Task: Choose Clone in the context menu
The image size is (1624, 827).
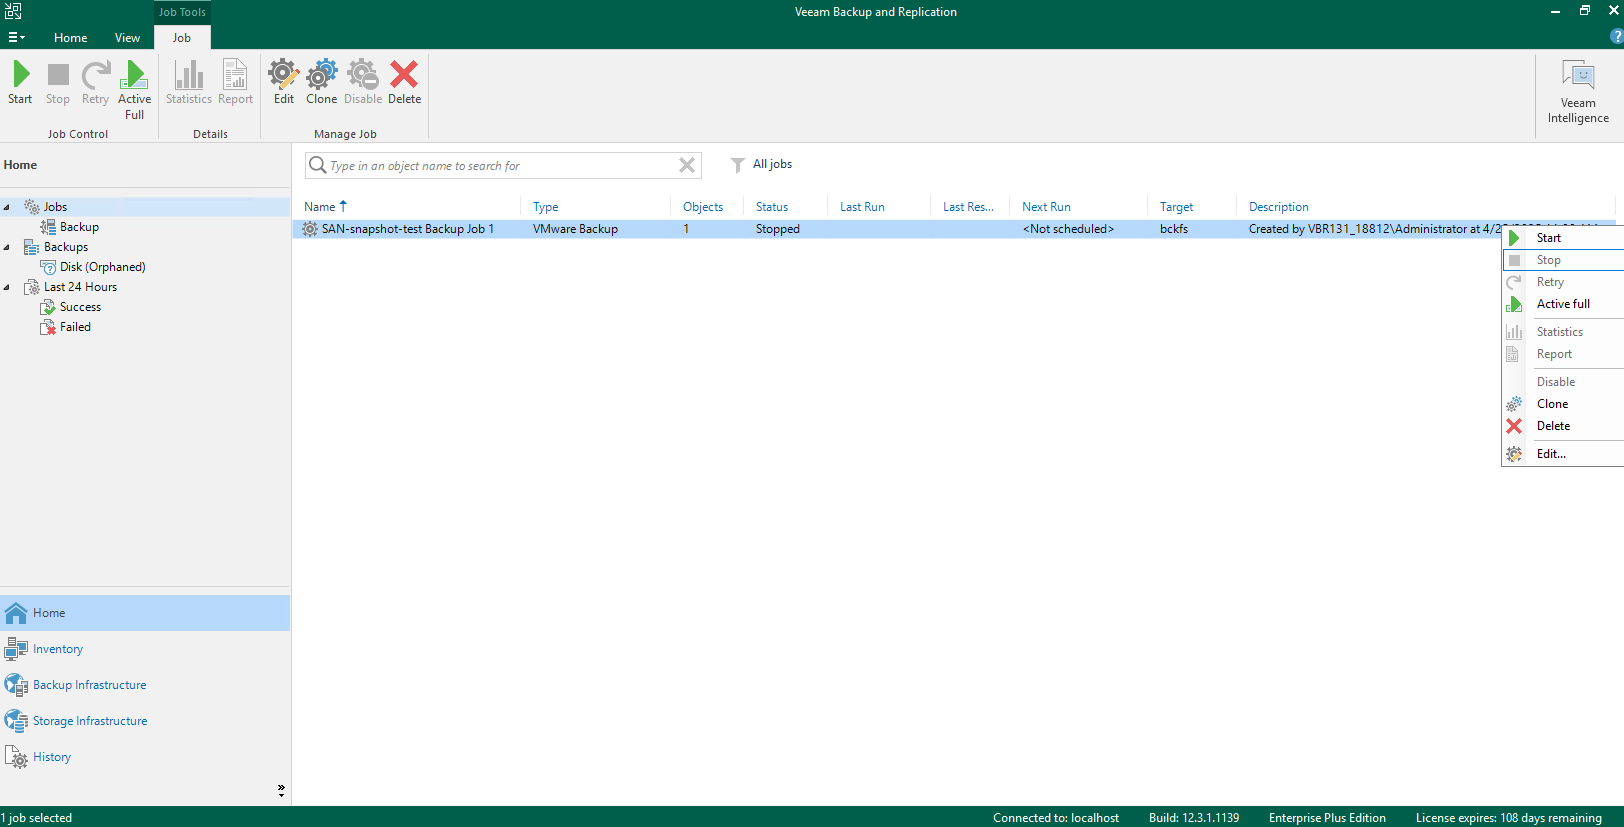Action: click(1552, 404)
